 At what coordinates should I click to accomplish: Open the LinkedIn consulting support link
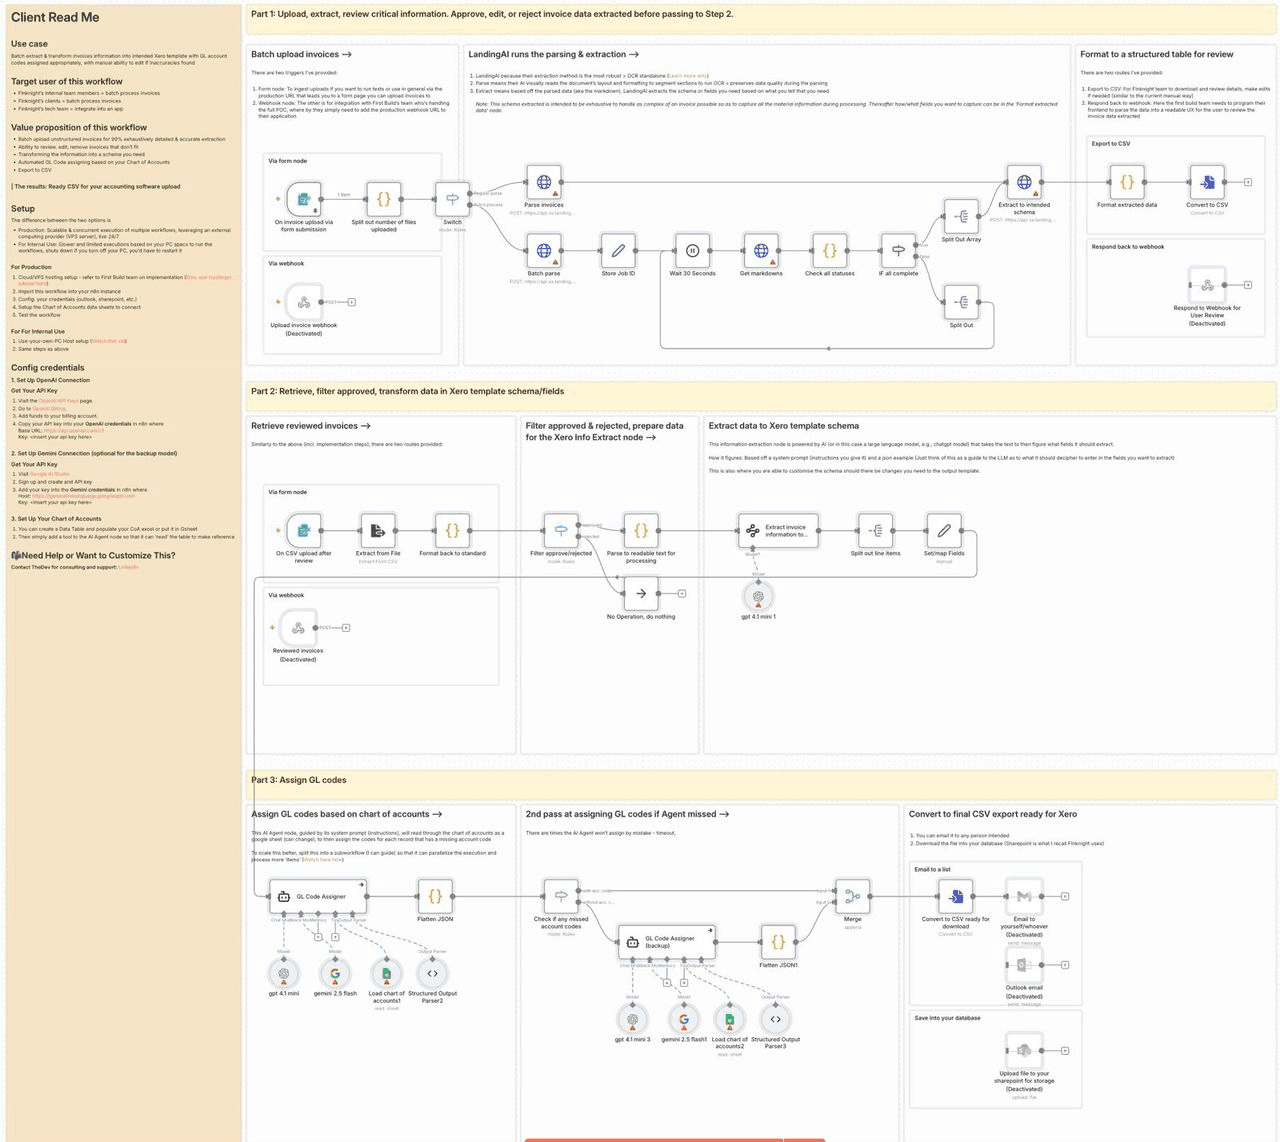click(x=128, y=567)
